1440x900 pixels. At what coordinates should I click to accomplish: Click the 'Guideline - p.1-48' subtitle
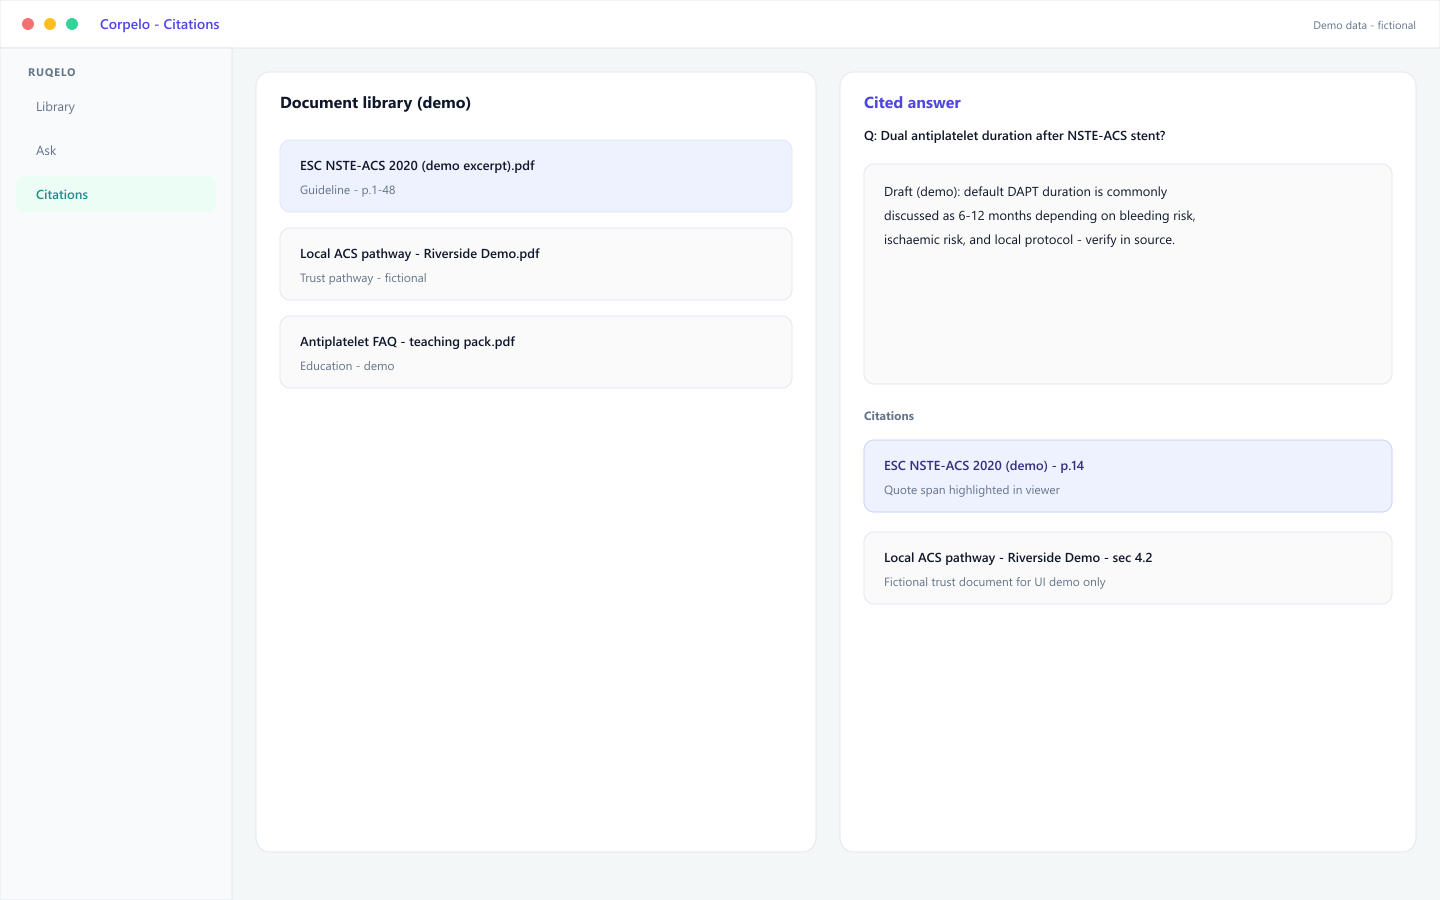click(348, 190)
